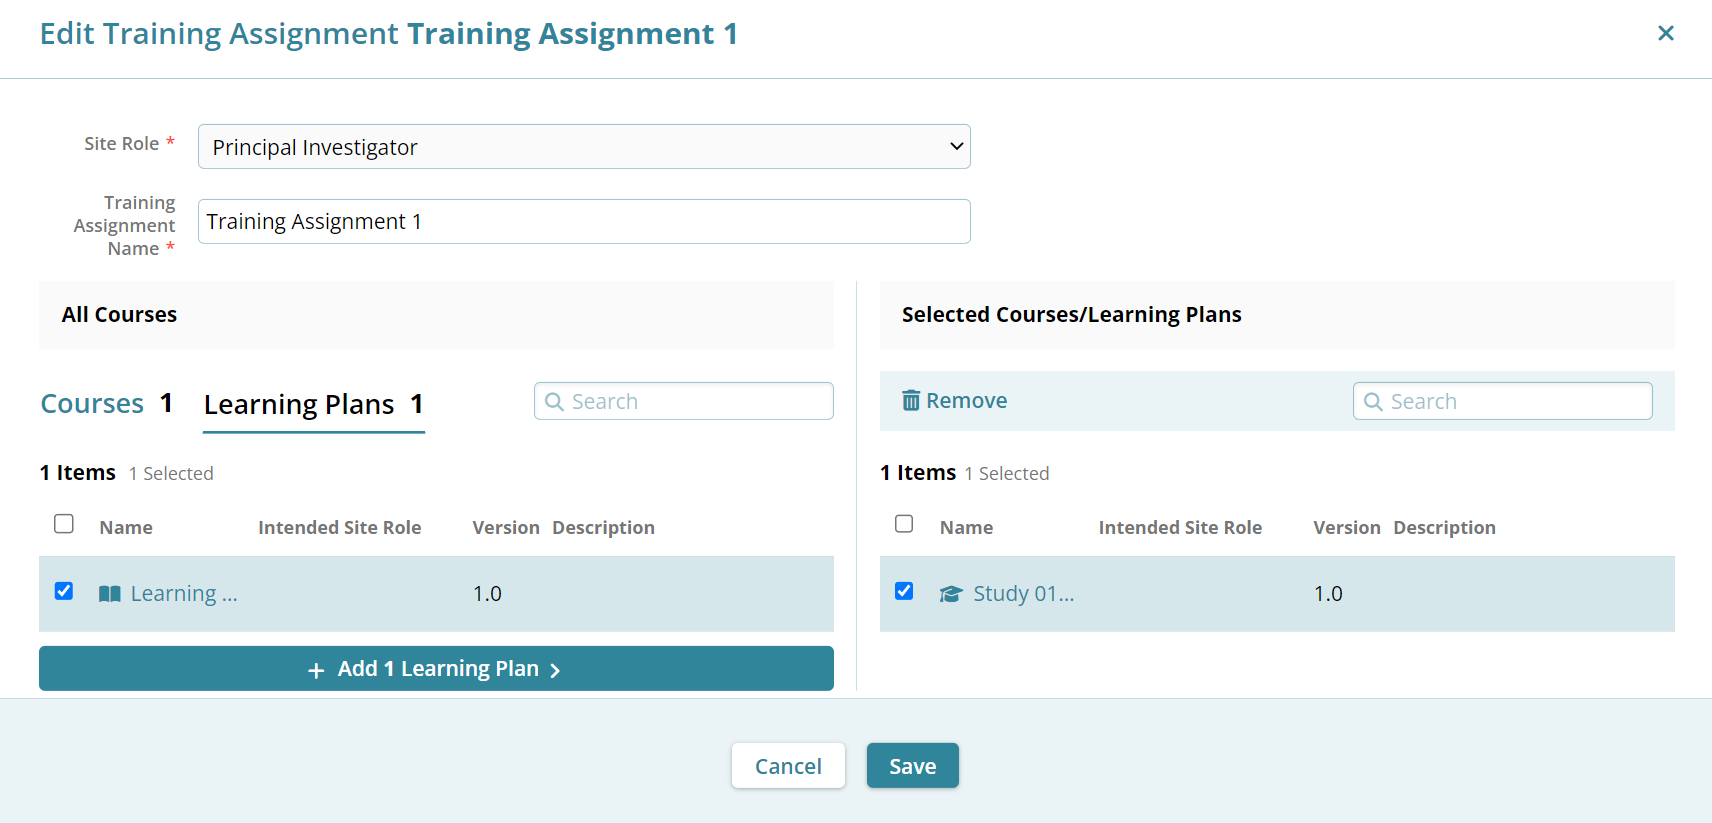1712x823 pixels.
Task: Open the Site Role dropdown
Action: click(584, 146)
